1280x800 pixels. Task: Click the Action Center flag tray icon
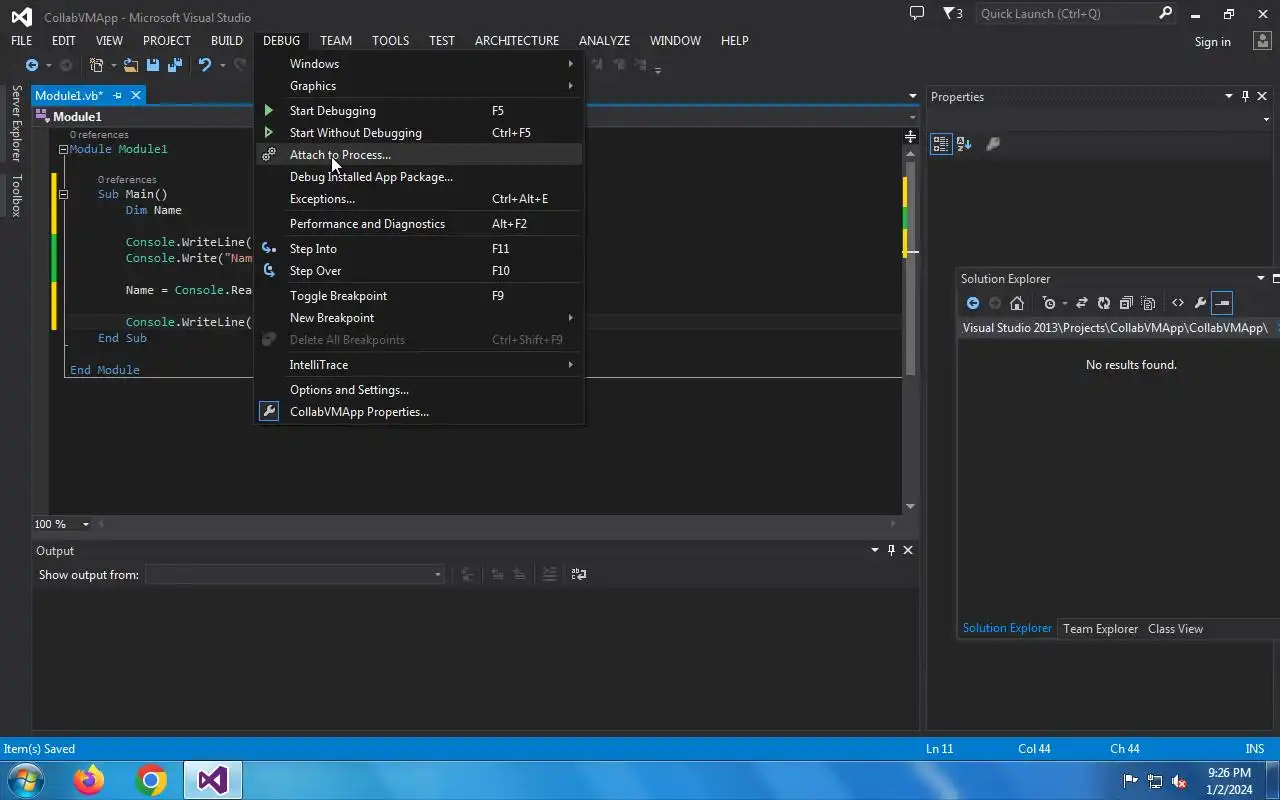1131,781
